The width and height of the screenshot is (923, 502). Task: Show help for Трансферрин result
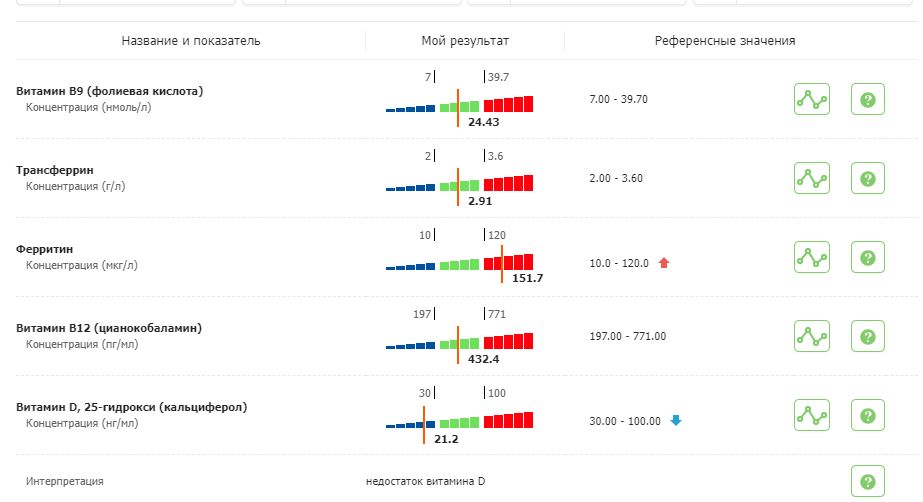[x=867, y=179]
